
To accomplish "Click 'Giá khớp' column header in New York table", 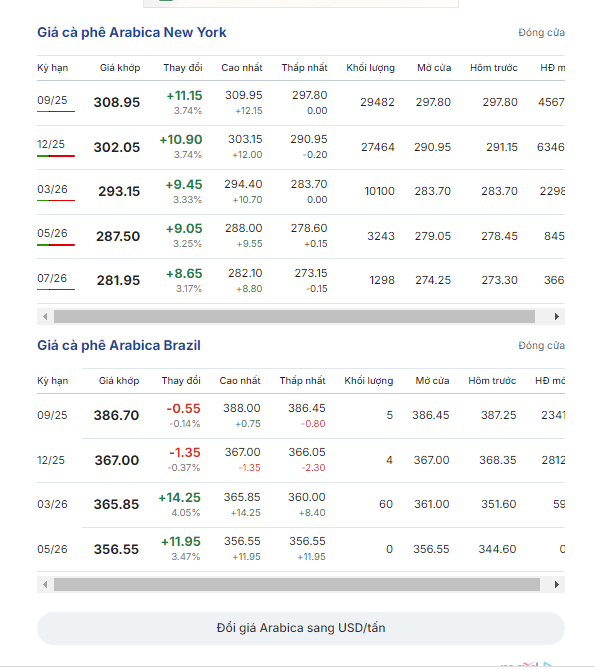I will (120, 68).
